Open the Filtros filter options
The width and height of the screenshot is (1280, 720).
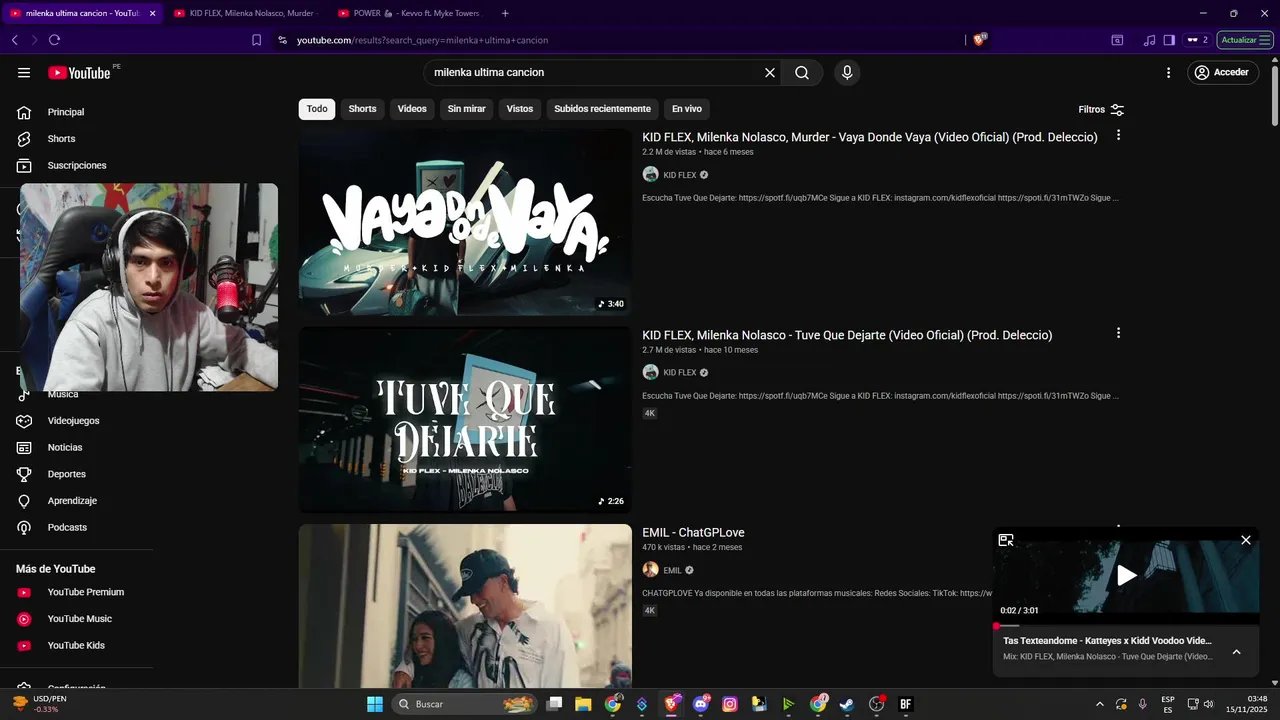[x=1101, y=110]
